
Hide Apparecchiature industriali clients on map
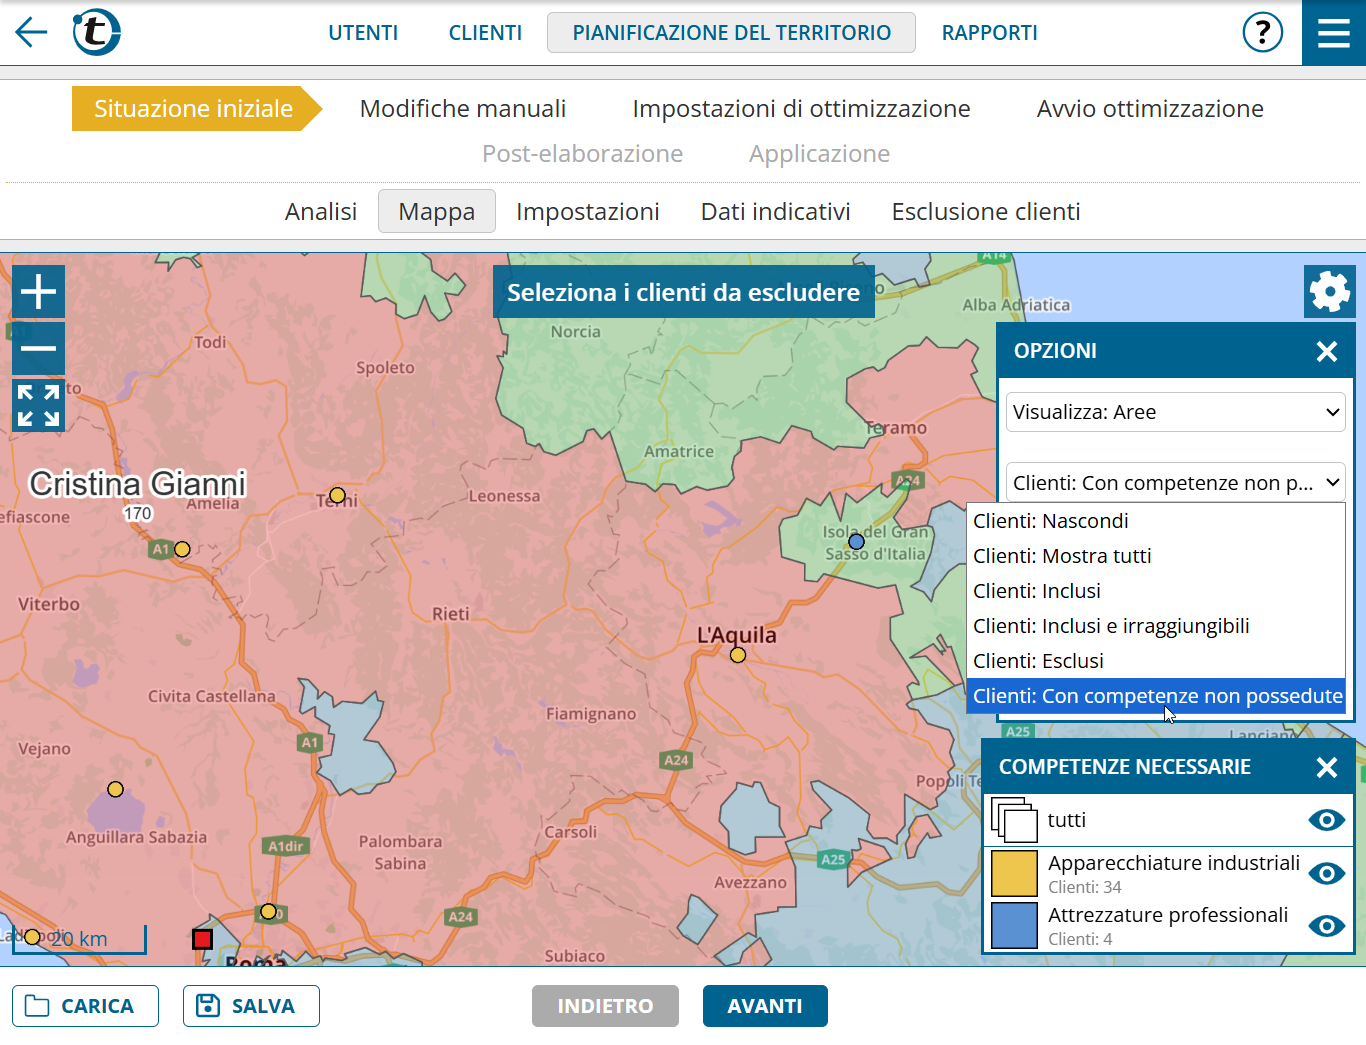[x=1326, y=873]
